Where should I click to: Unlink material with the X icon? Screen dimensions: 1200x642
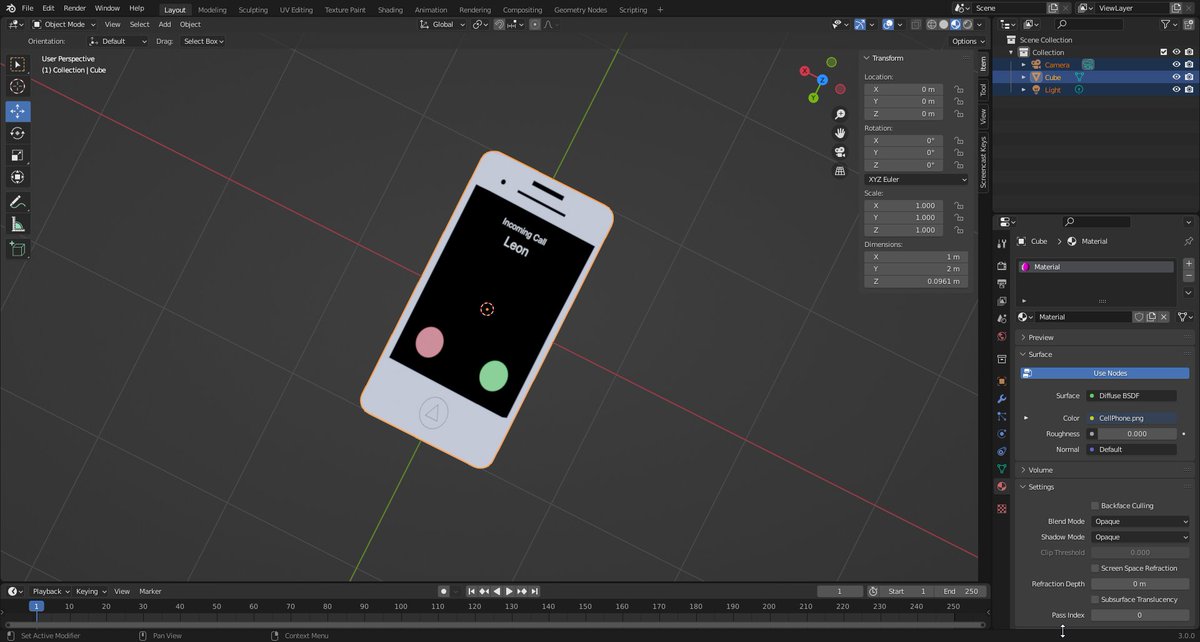[x=1164, y=317]
